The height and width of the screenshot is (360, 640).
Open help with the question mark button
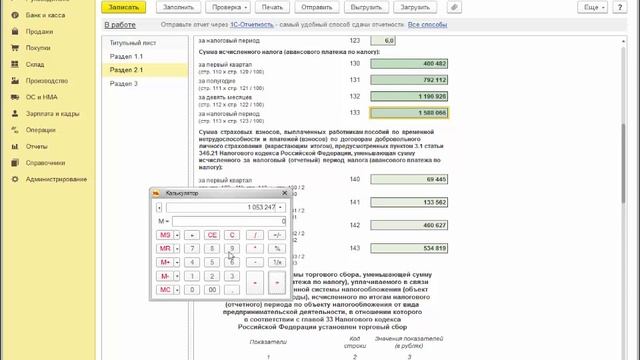click(620, 7)
